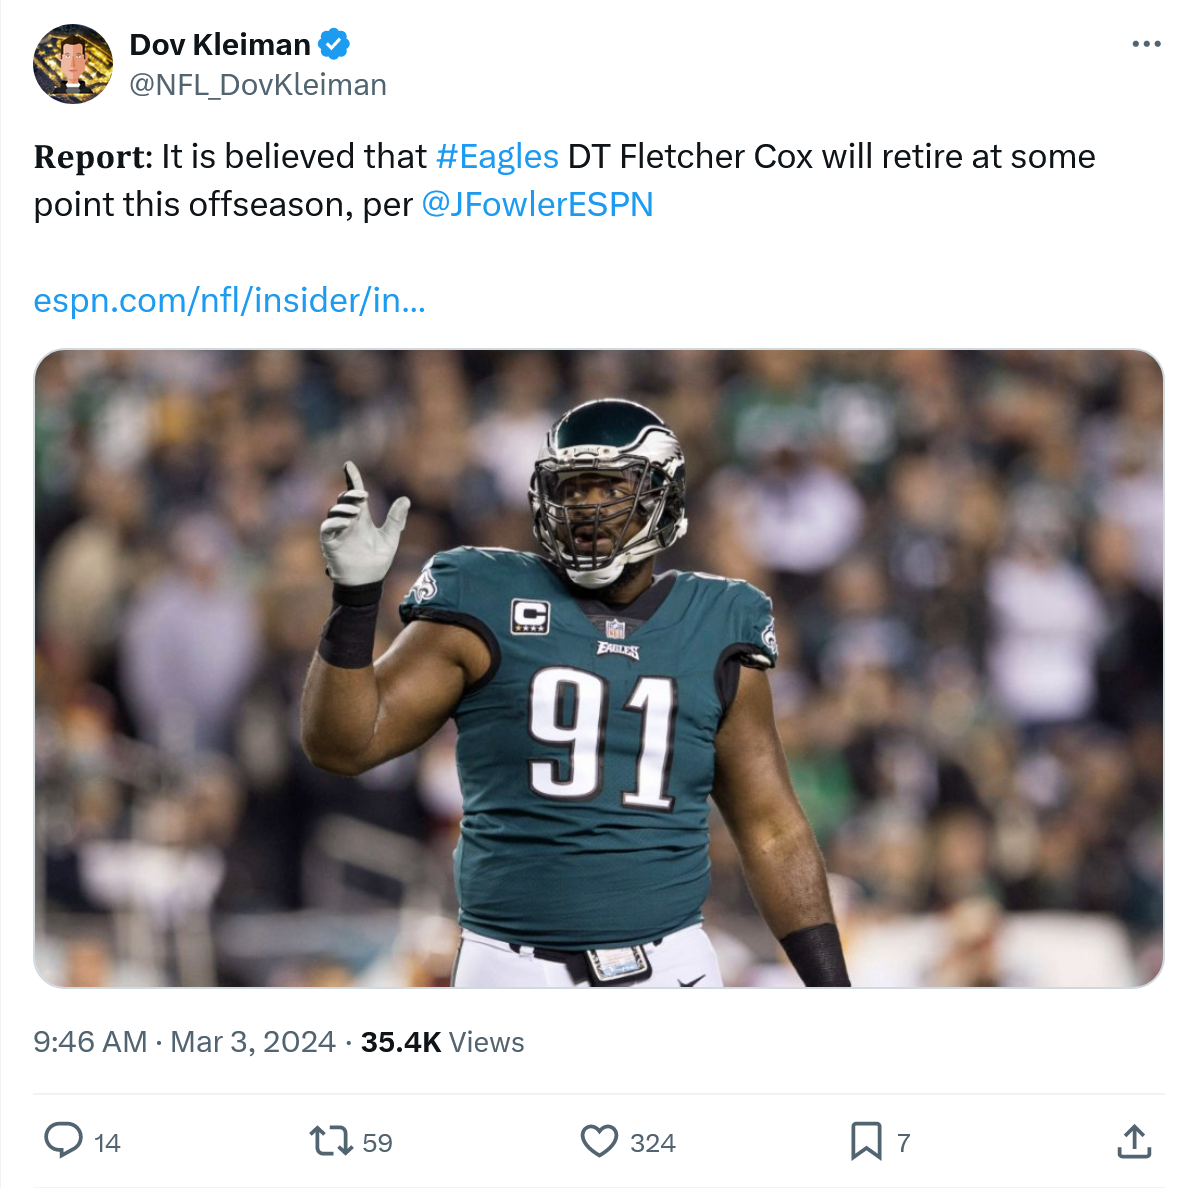
Task: Click the like count 324
Action: coord(653,1143)
